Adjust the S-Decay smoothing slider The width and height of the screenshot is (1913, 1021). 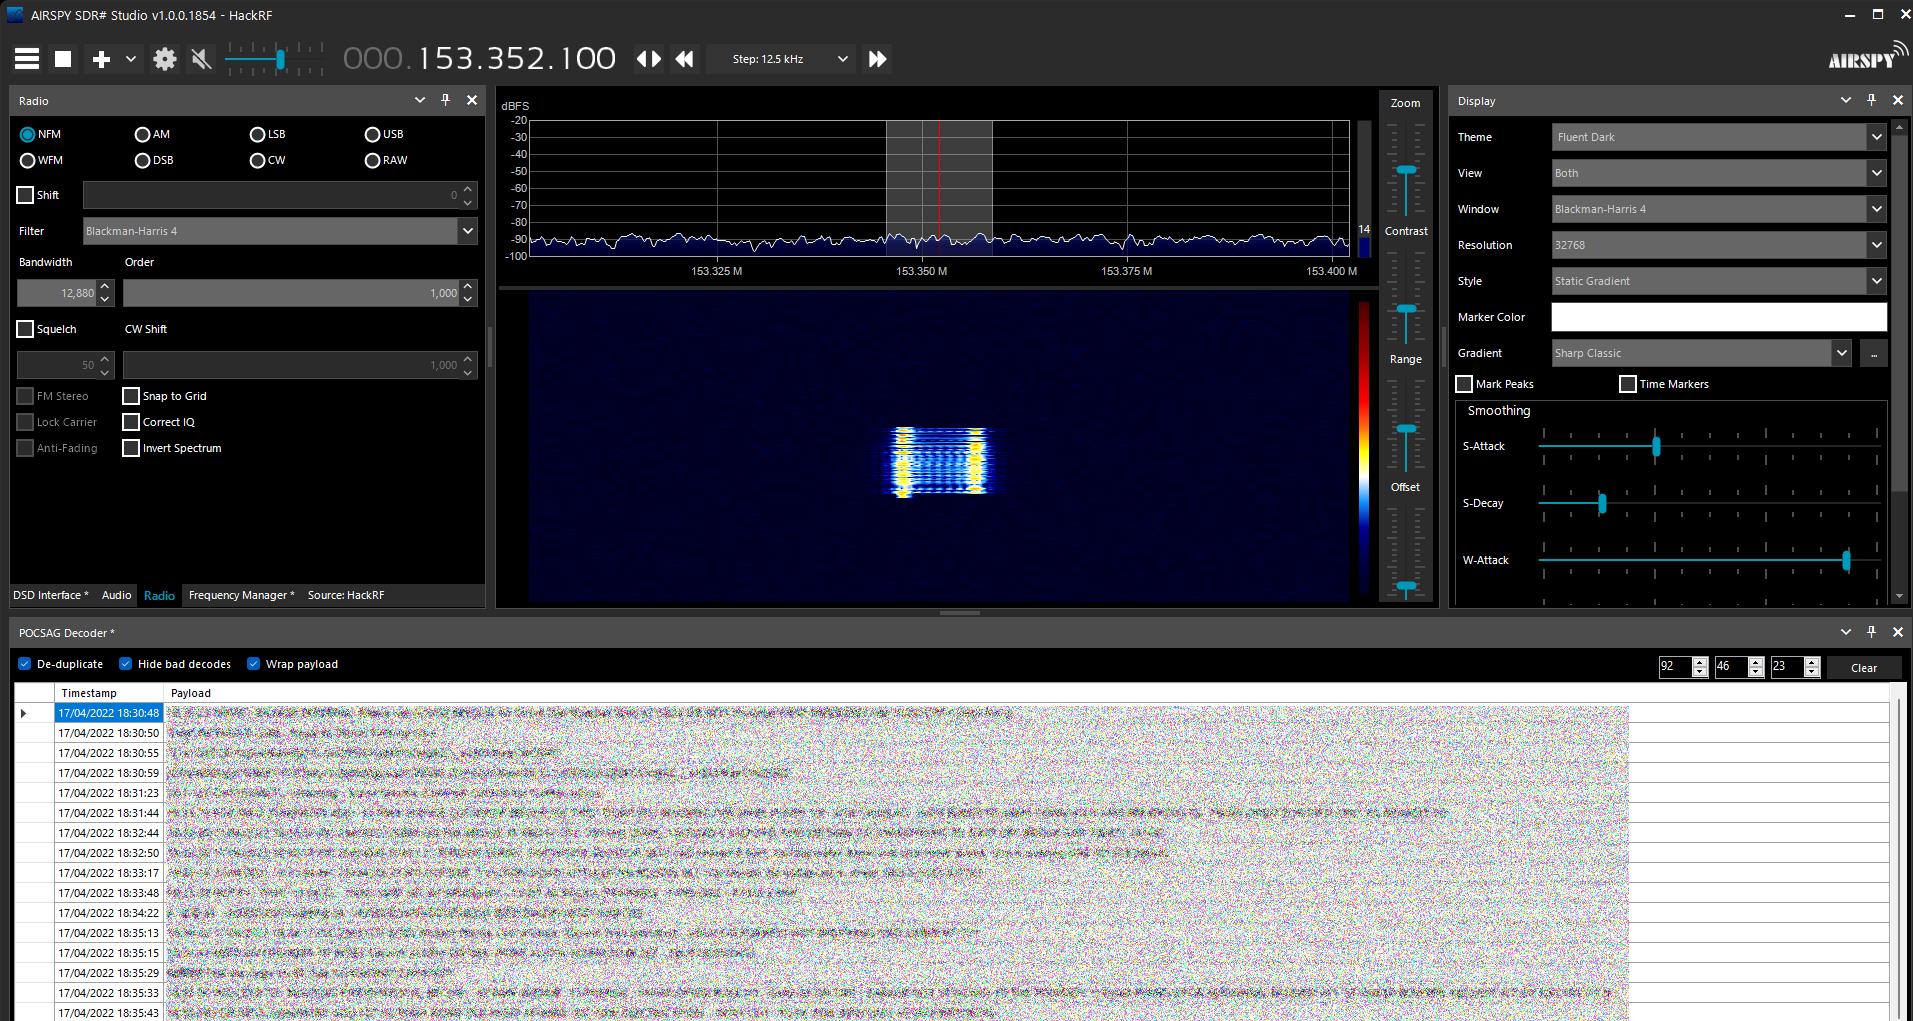click(x=1602, y=503)
